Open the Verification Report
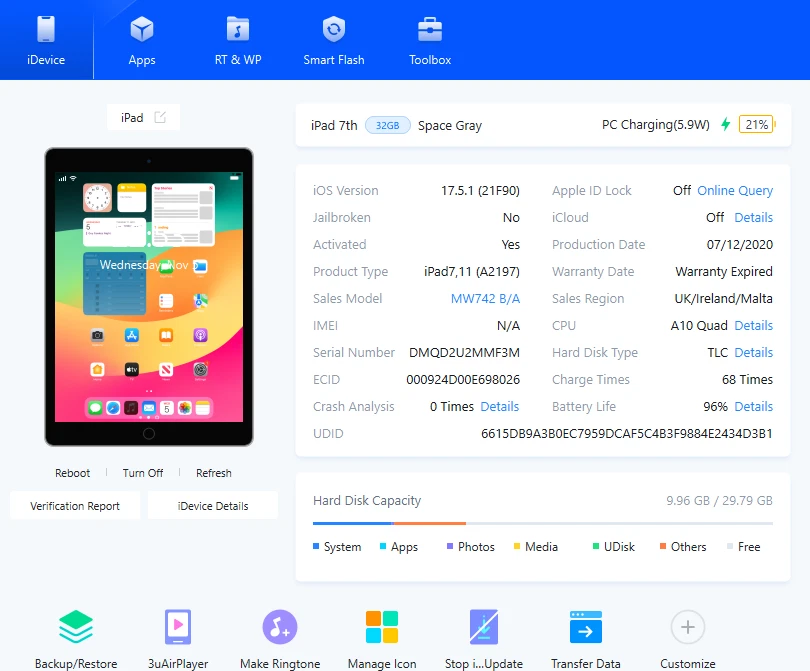The width and height of the screenshot is (810, 671). (75, 506)
